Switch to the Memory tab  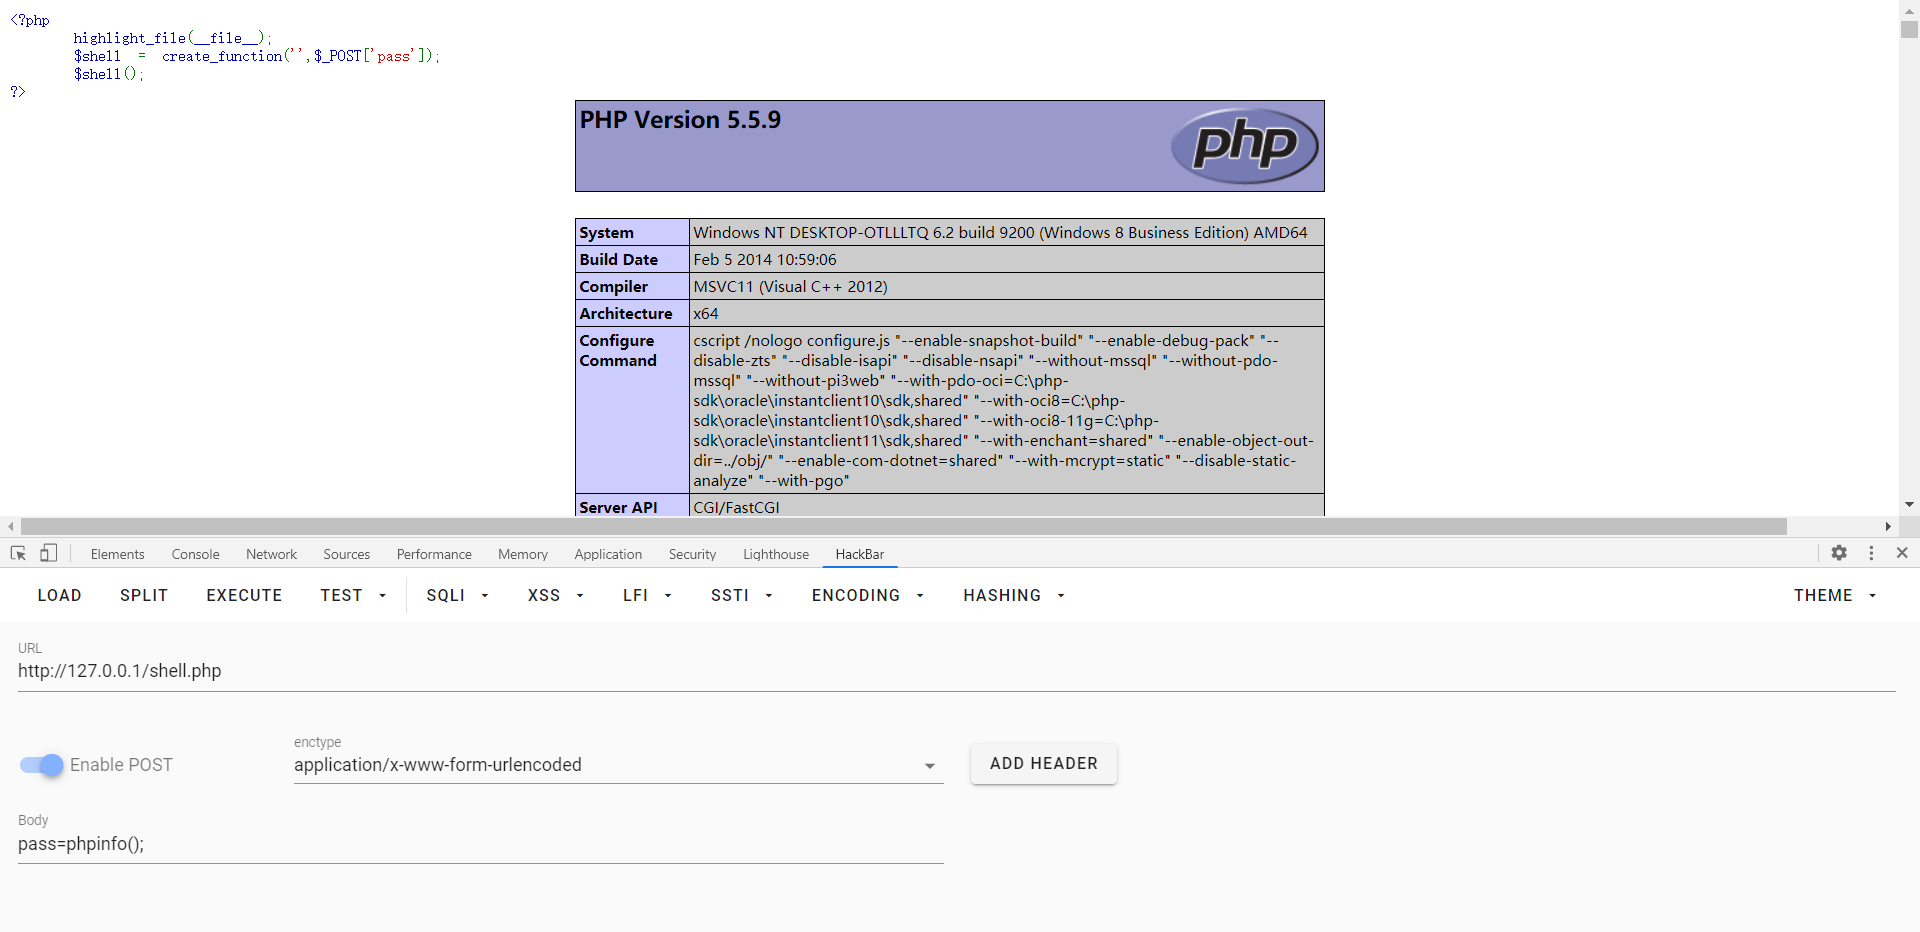point(523,554)
